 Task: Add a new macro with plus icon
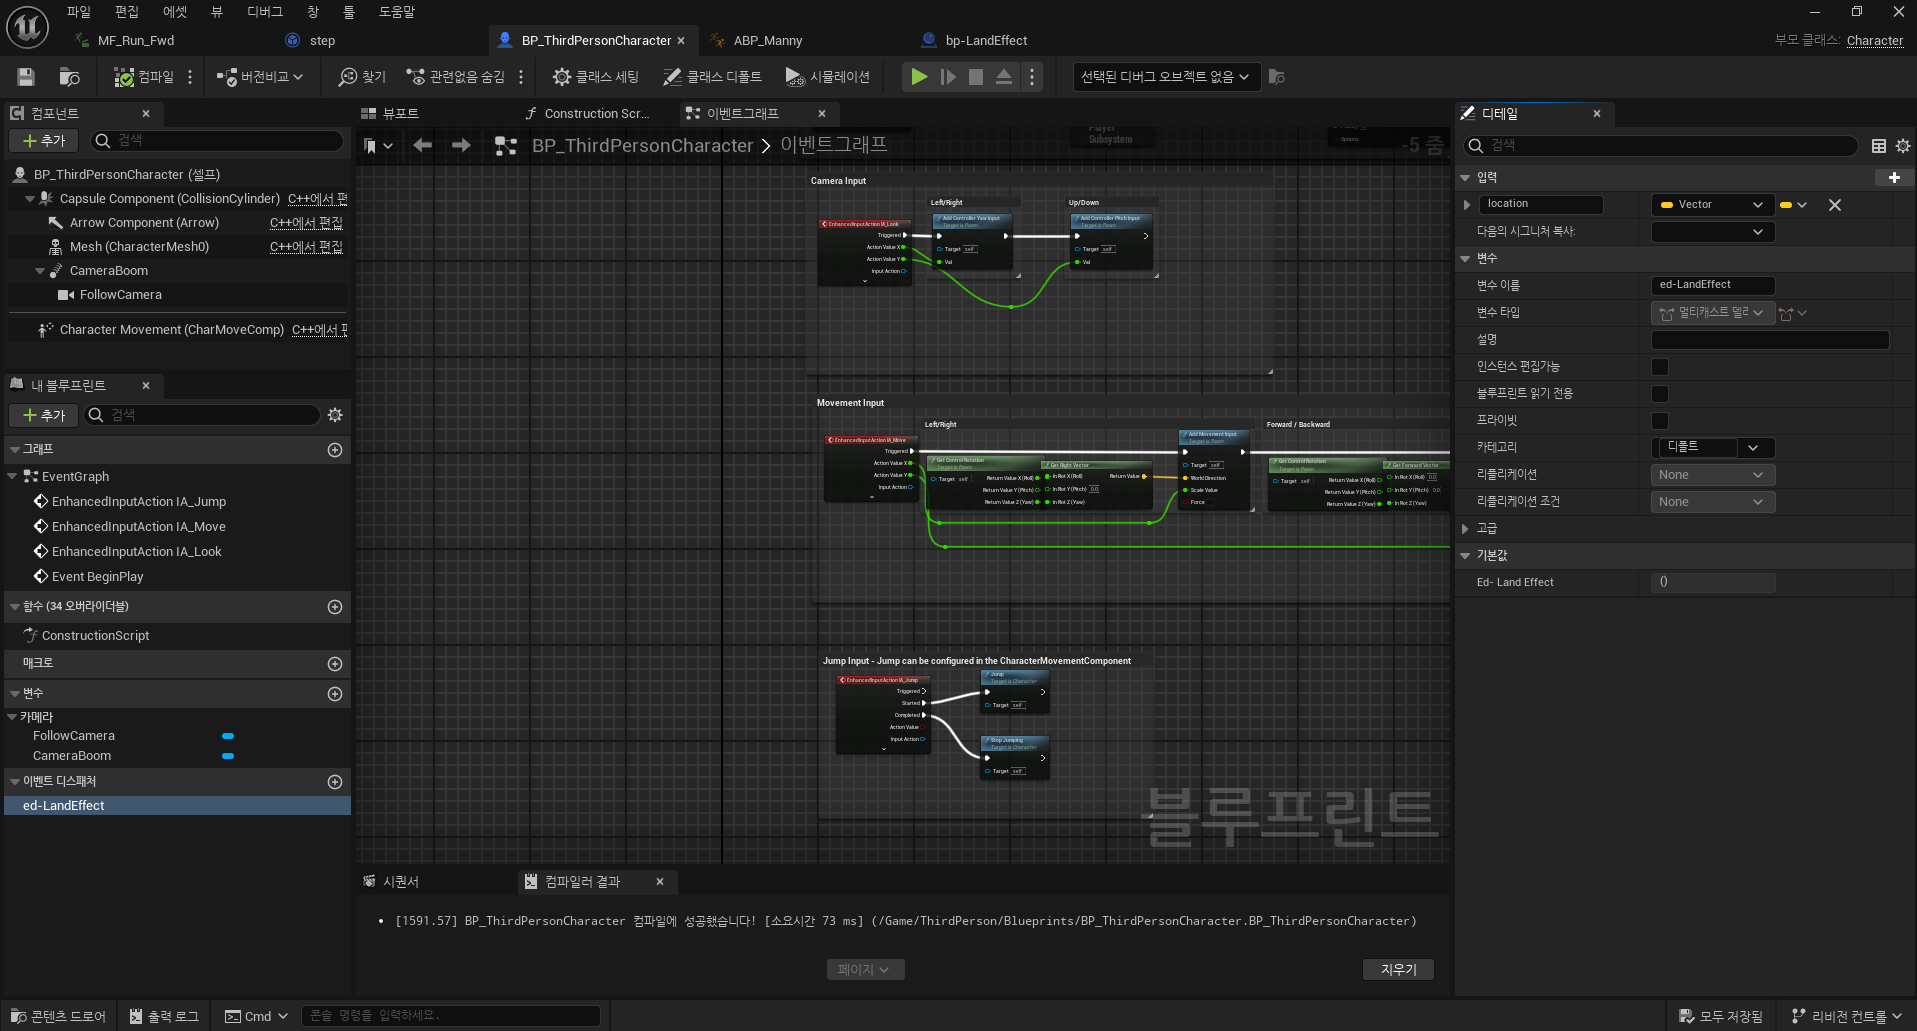tap(335, 664)
